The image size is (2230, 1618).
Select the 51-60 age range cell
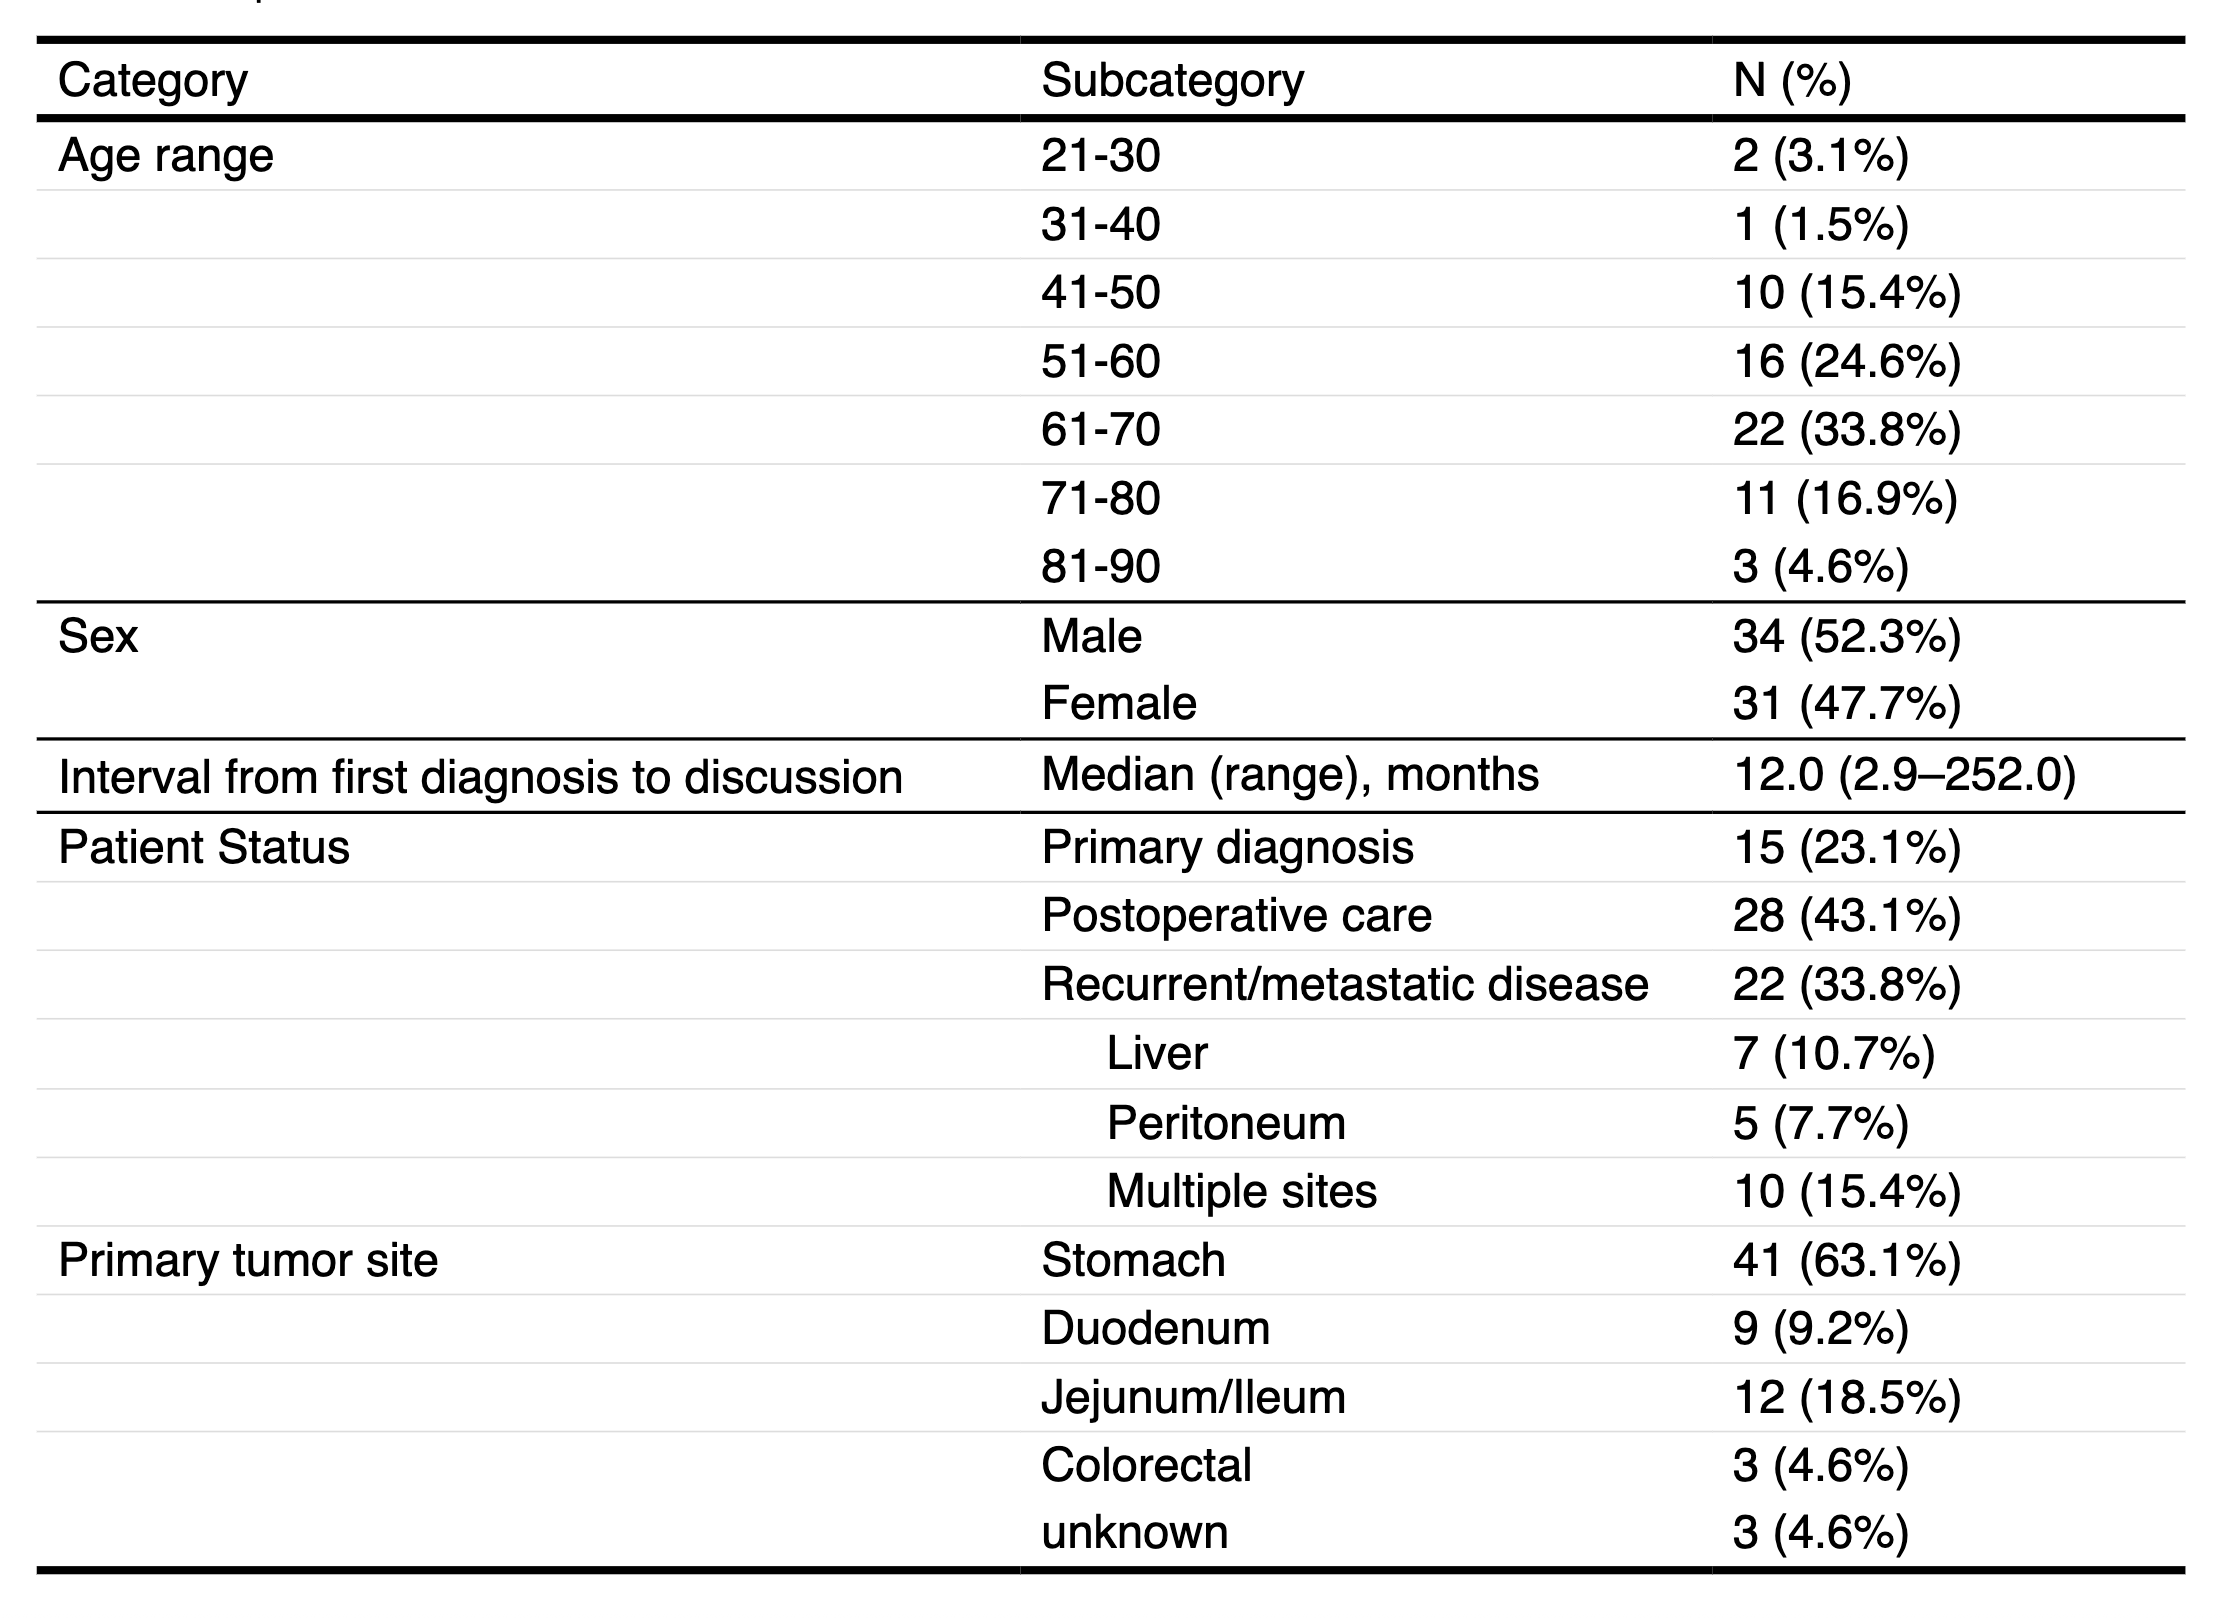(x=1100, y=361)
